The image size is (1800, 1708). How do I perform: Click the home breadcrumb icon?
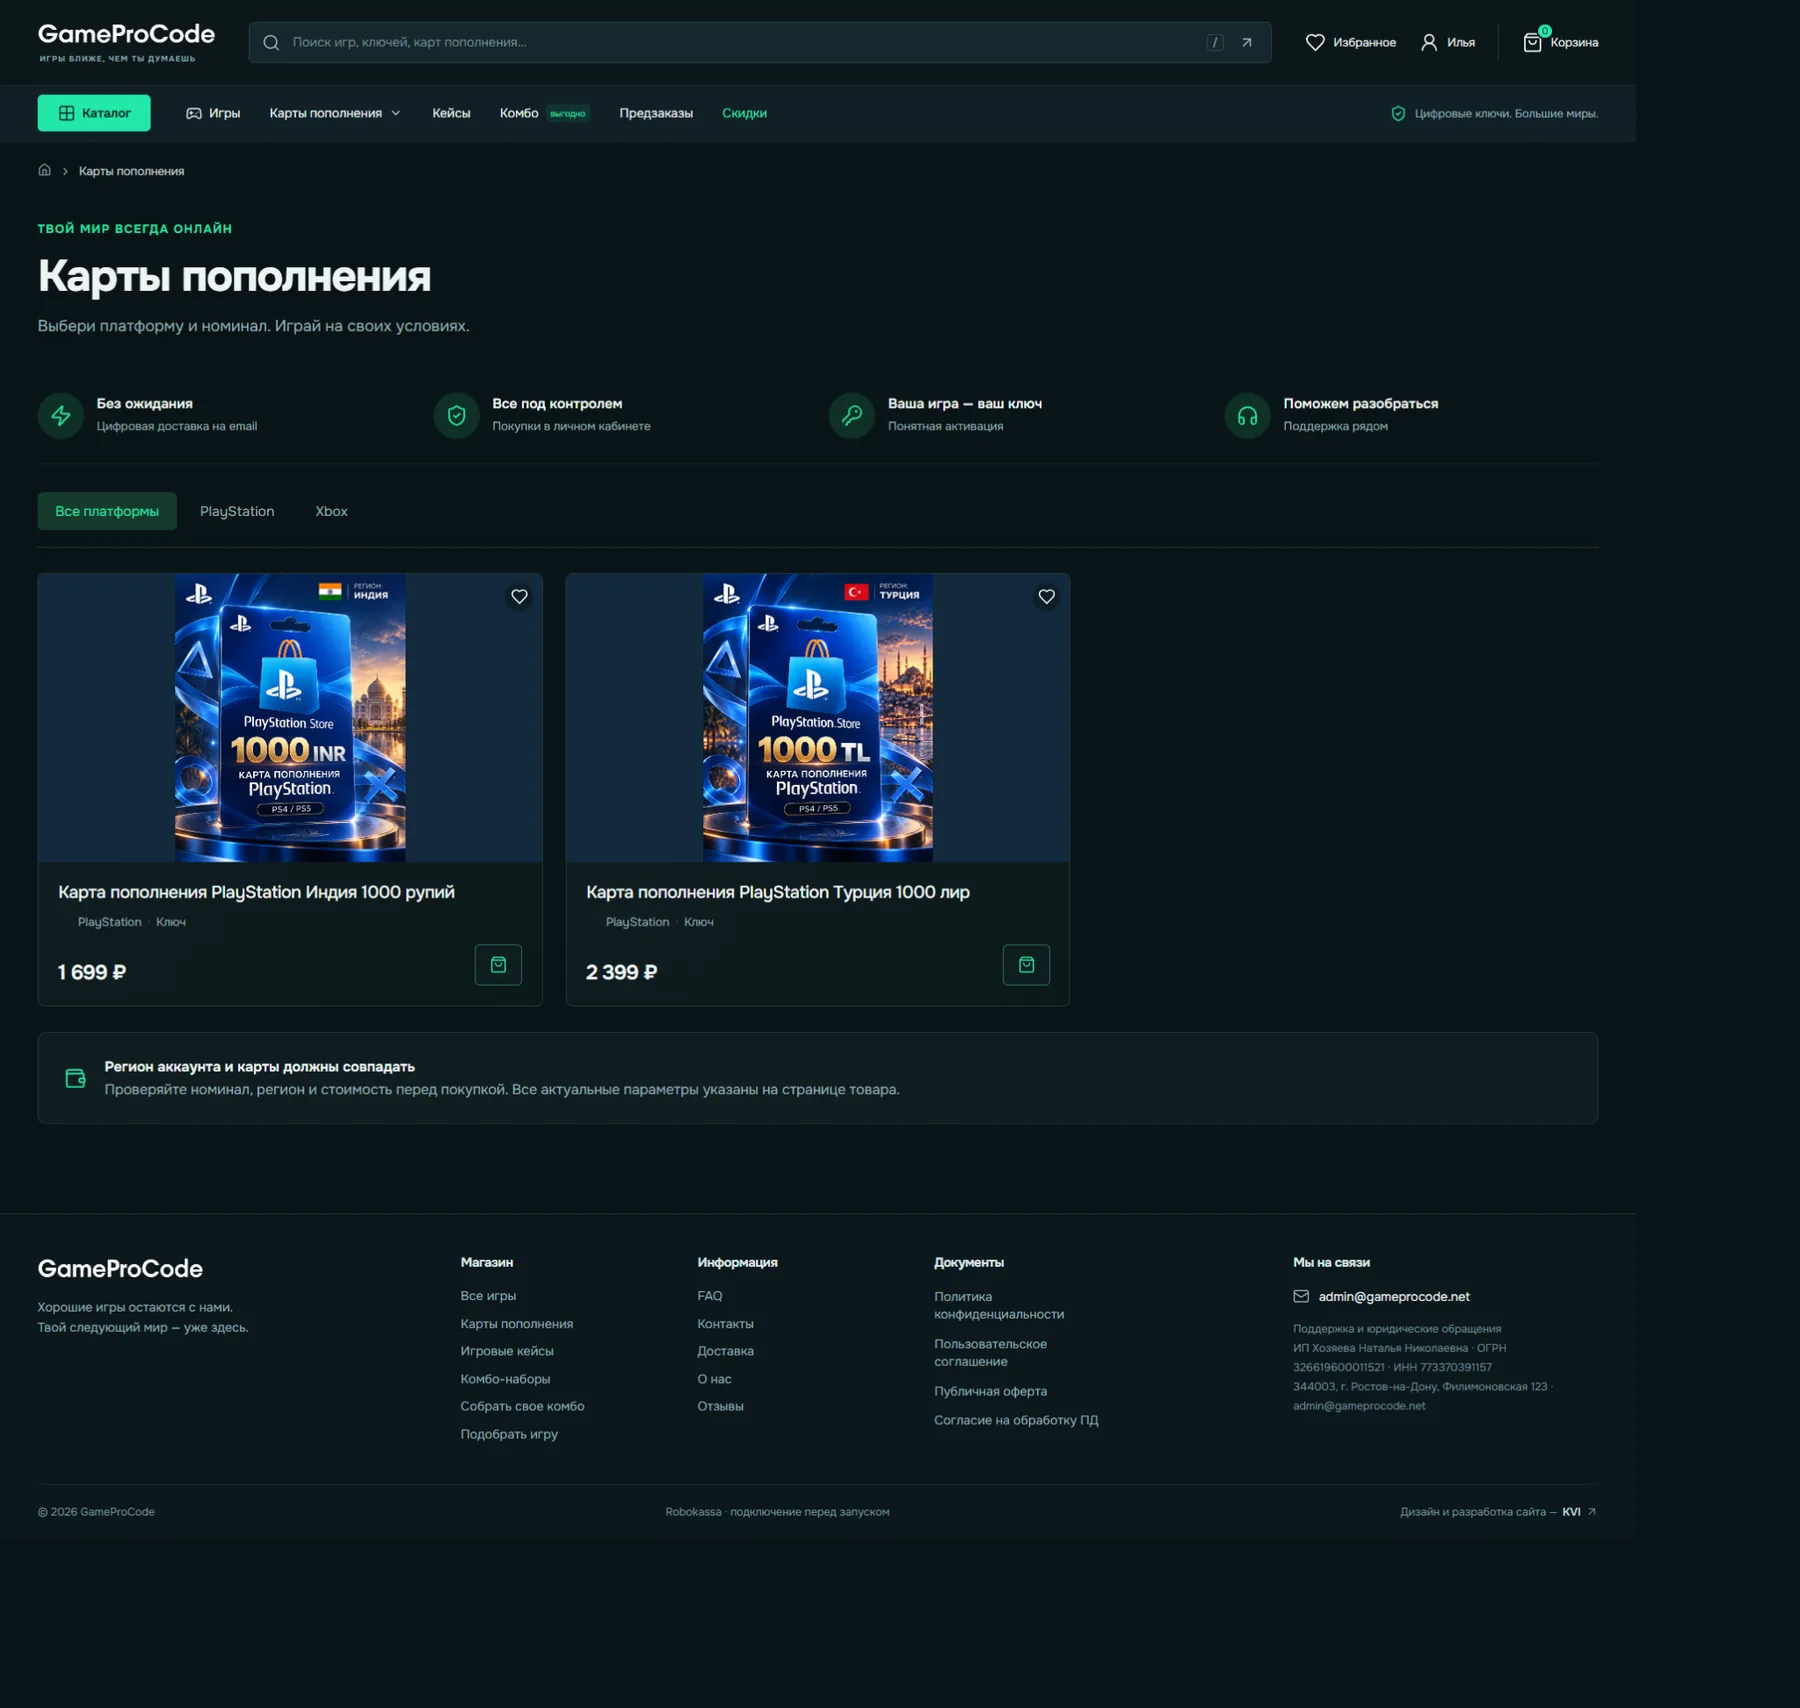pyautogui.click(x=44, y=170)
